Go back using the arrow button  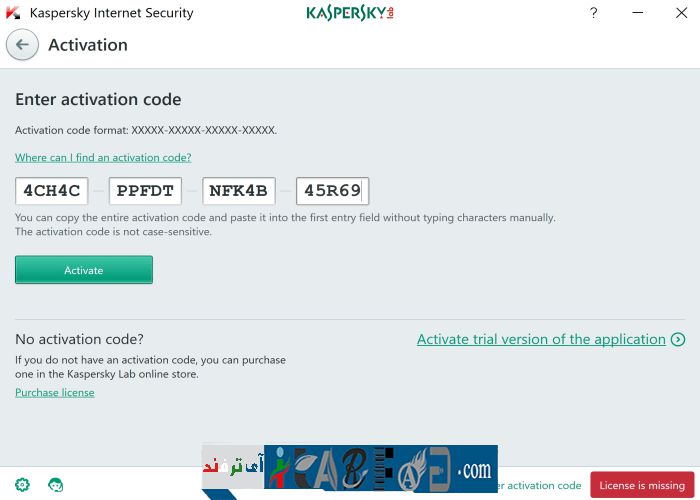point(22,45)
